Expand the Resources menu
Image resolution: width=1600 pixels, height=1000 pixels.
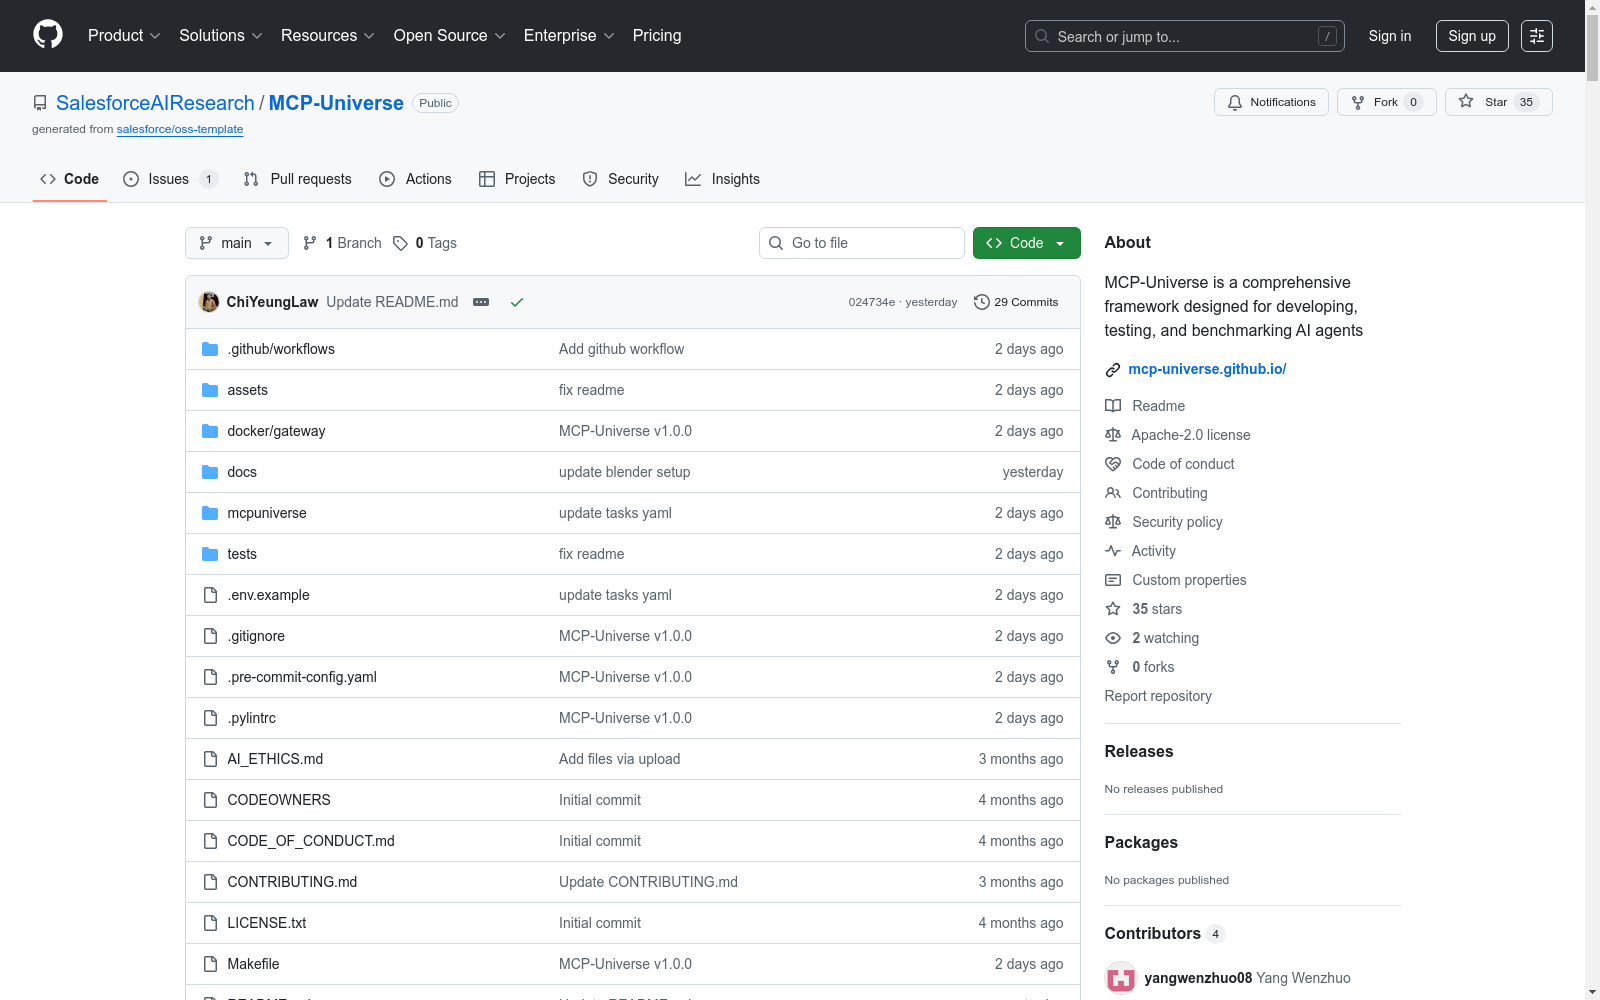click(328, 36)
